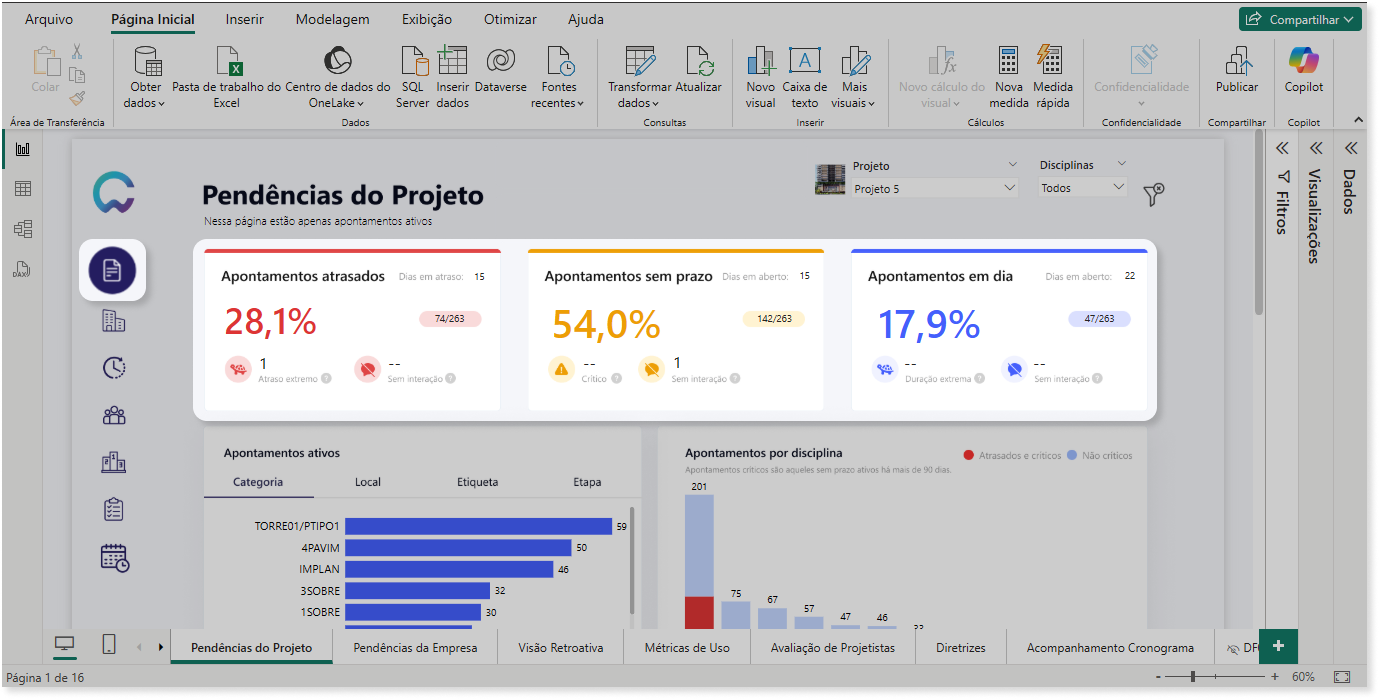The image size is (1379, 699).
Task: Click Transformar dados icon
Action: pos(640,61)
